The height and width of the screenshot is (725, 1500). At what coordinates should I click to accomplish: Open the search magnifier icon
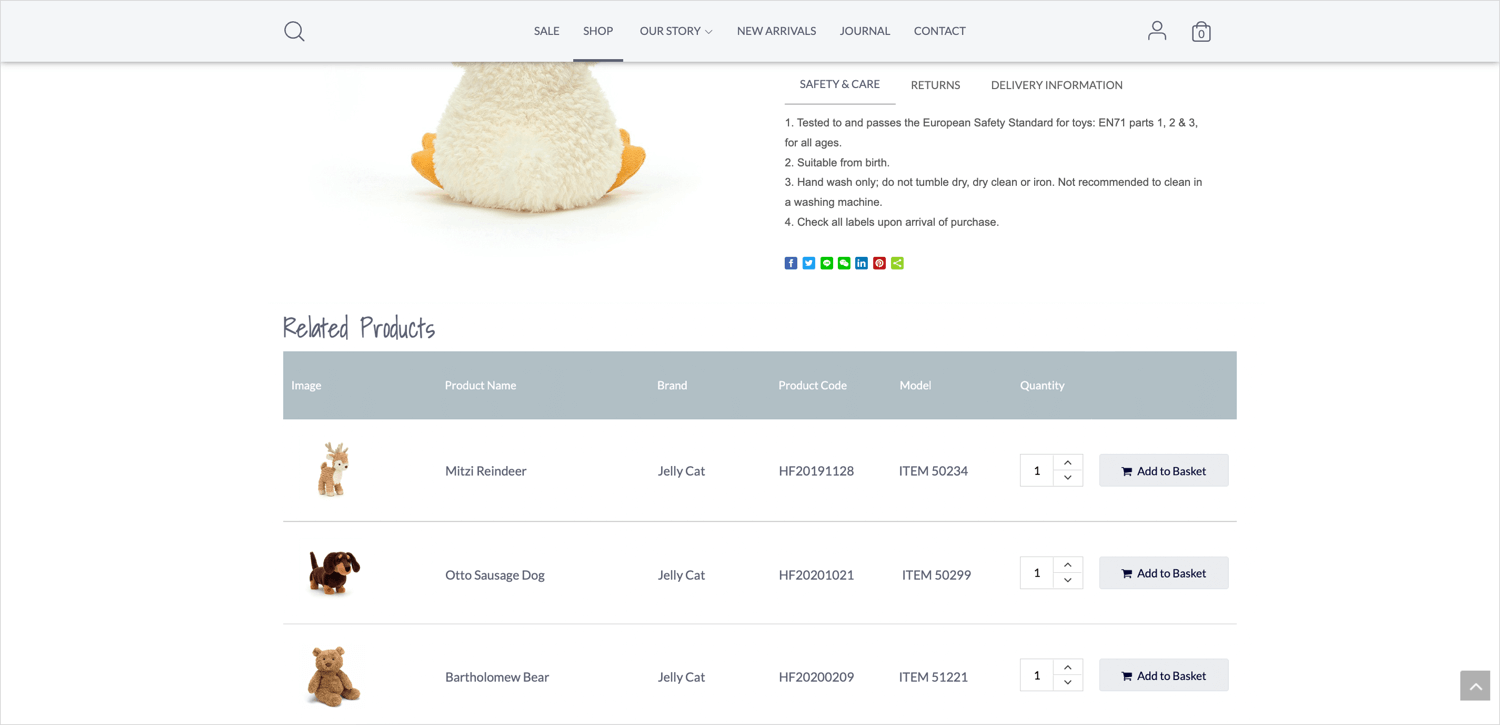[294, 31]
